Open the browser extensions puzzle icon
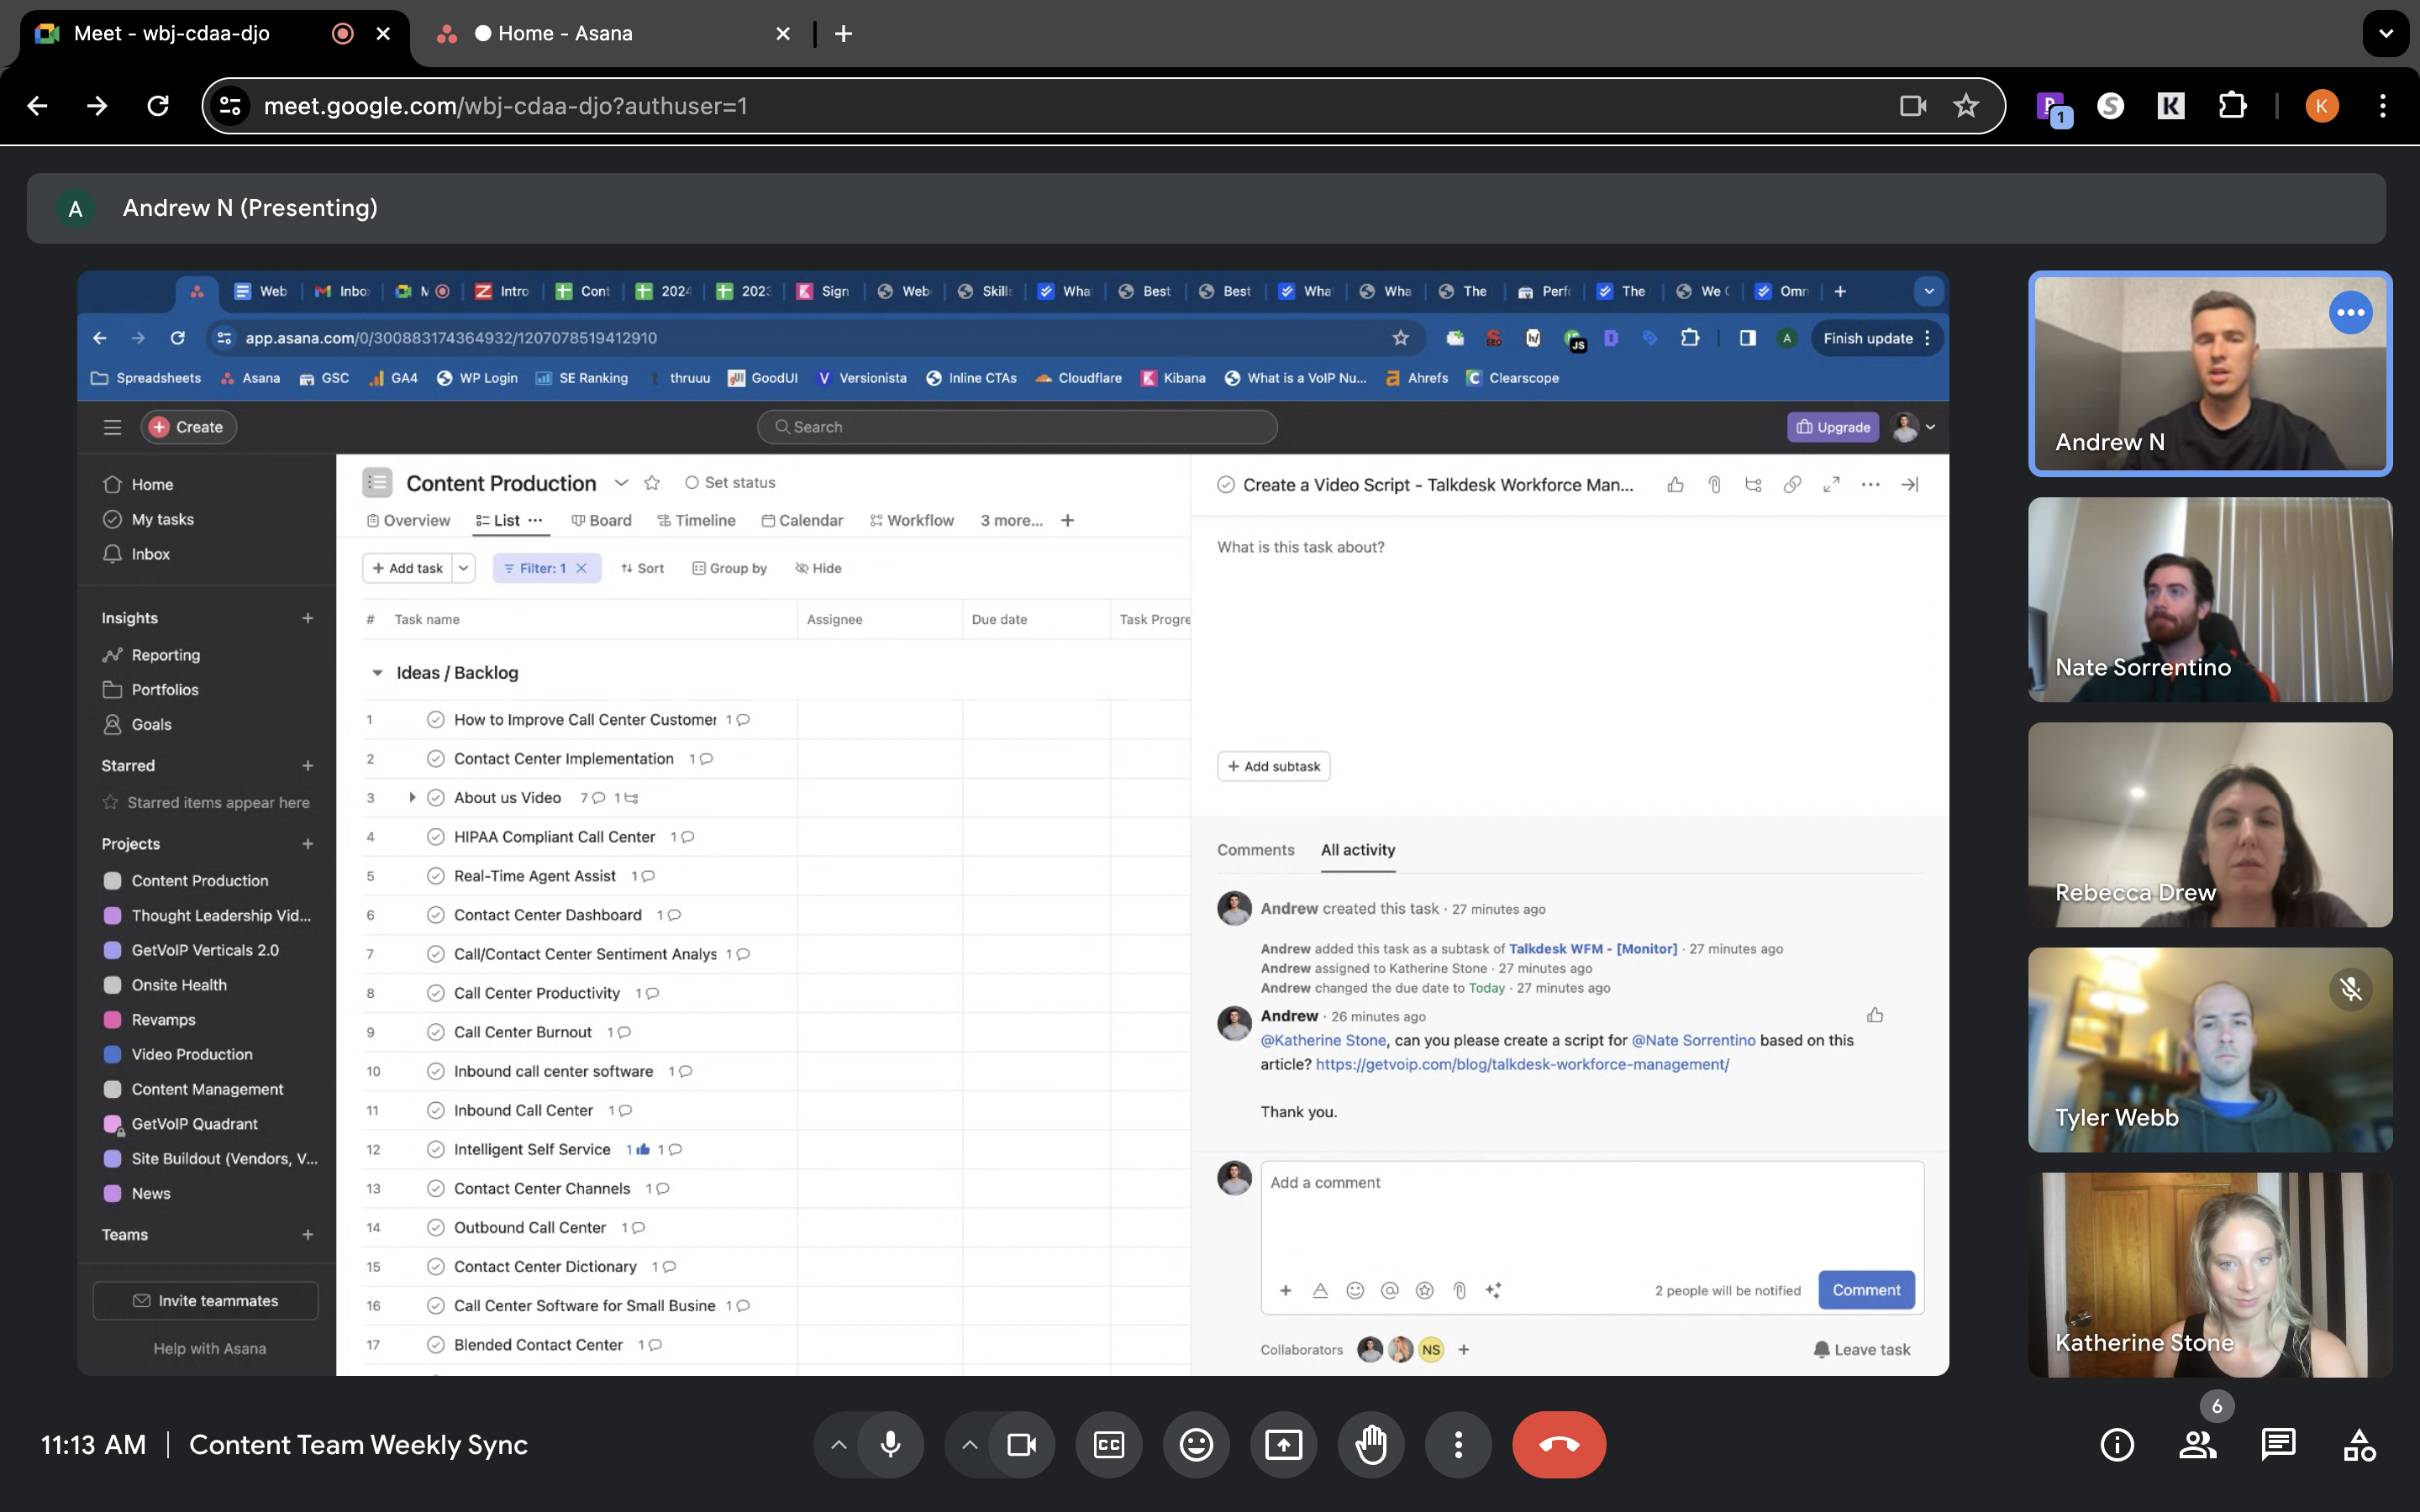This screenshot has height=1512, width=2420. point(2232,106)
